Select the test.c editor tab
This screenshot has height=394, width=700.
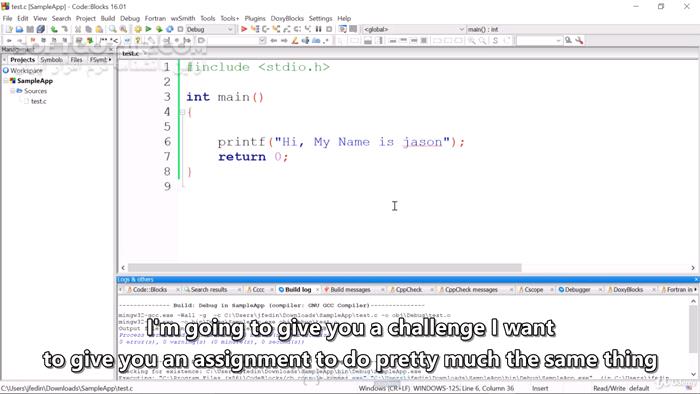(131, 54)
